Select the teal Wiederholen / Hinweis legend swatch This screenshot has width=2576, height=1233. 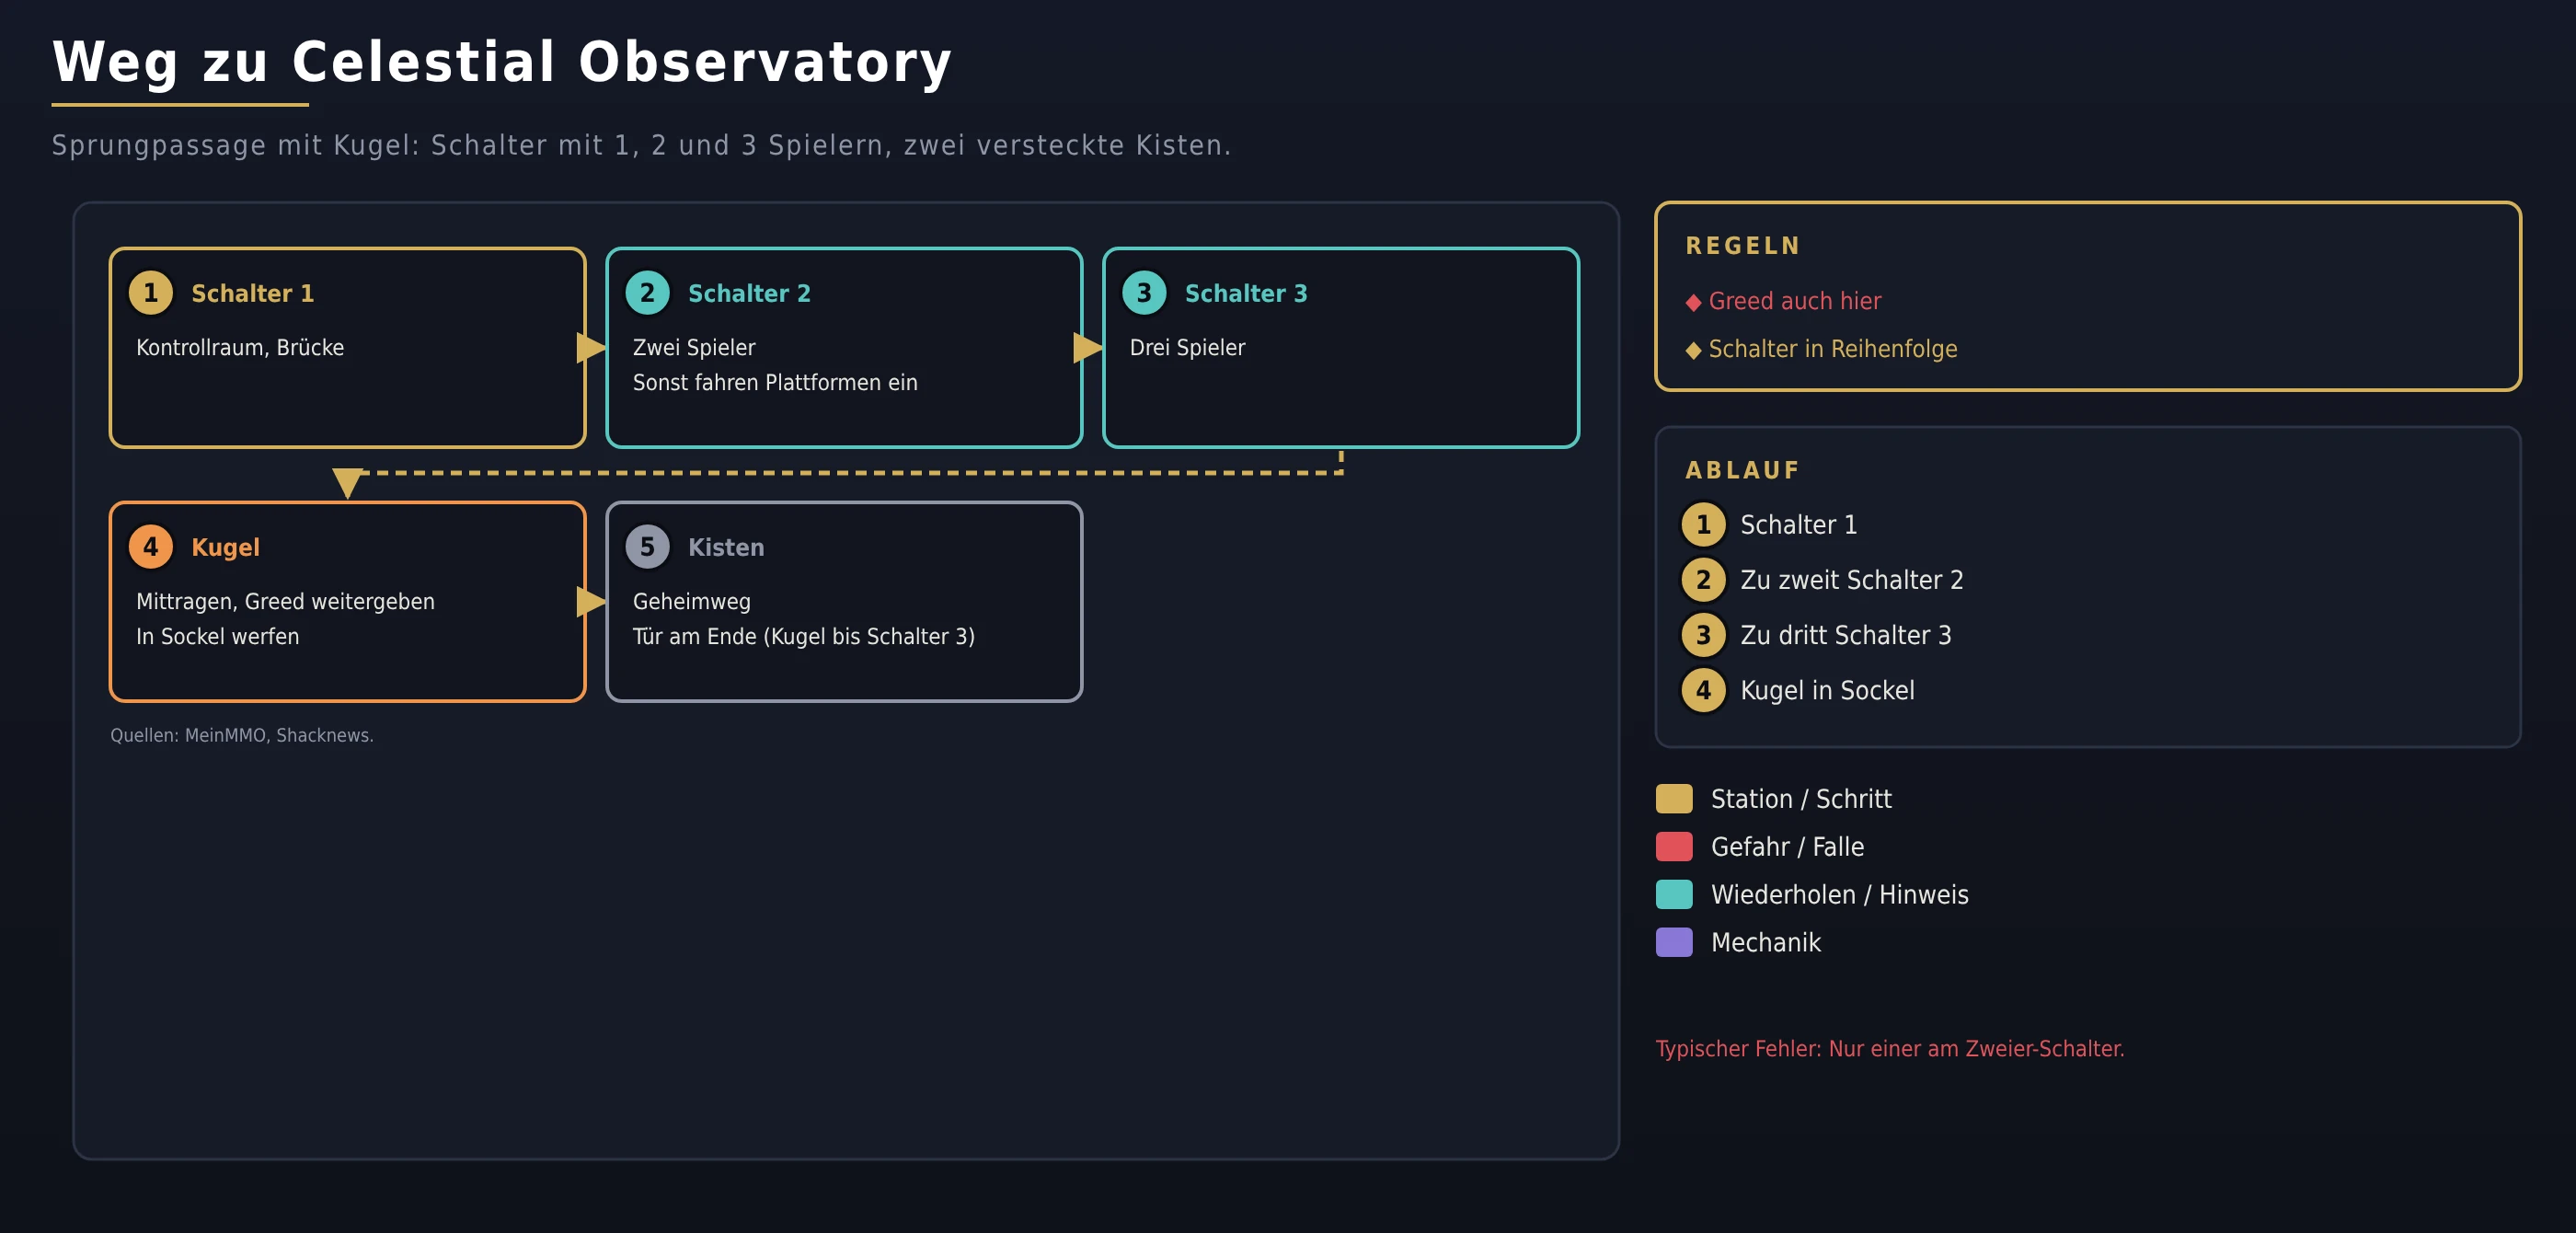[1674, 895]
